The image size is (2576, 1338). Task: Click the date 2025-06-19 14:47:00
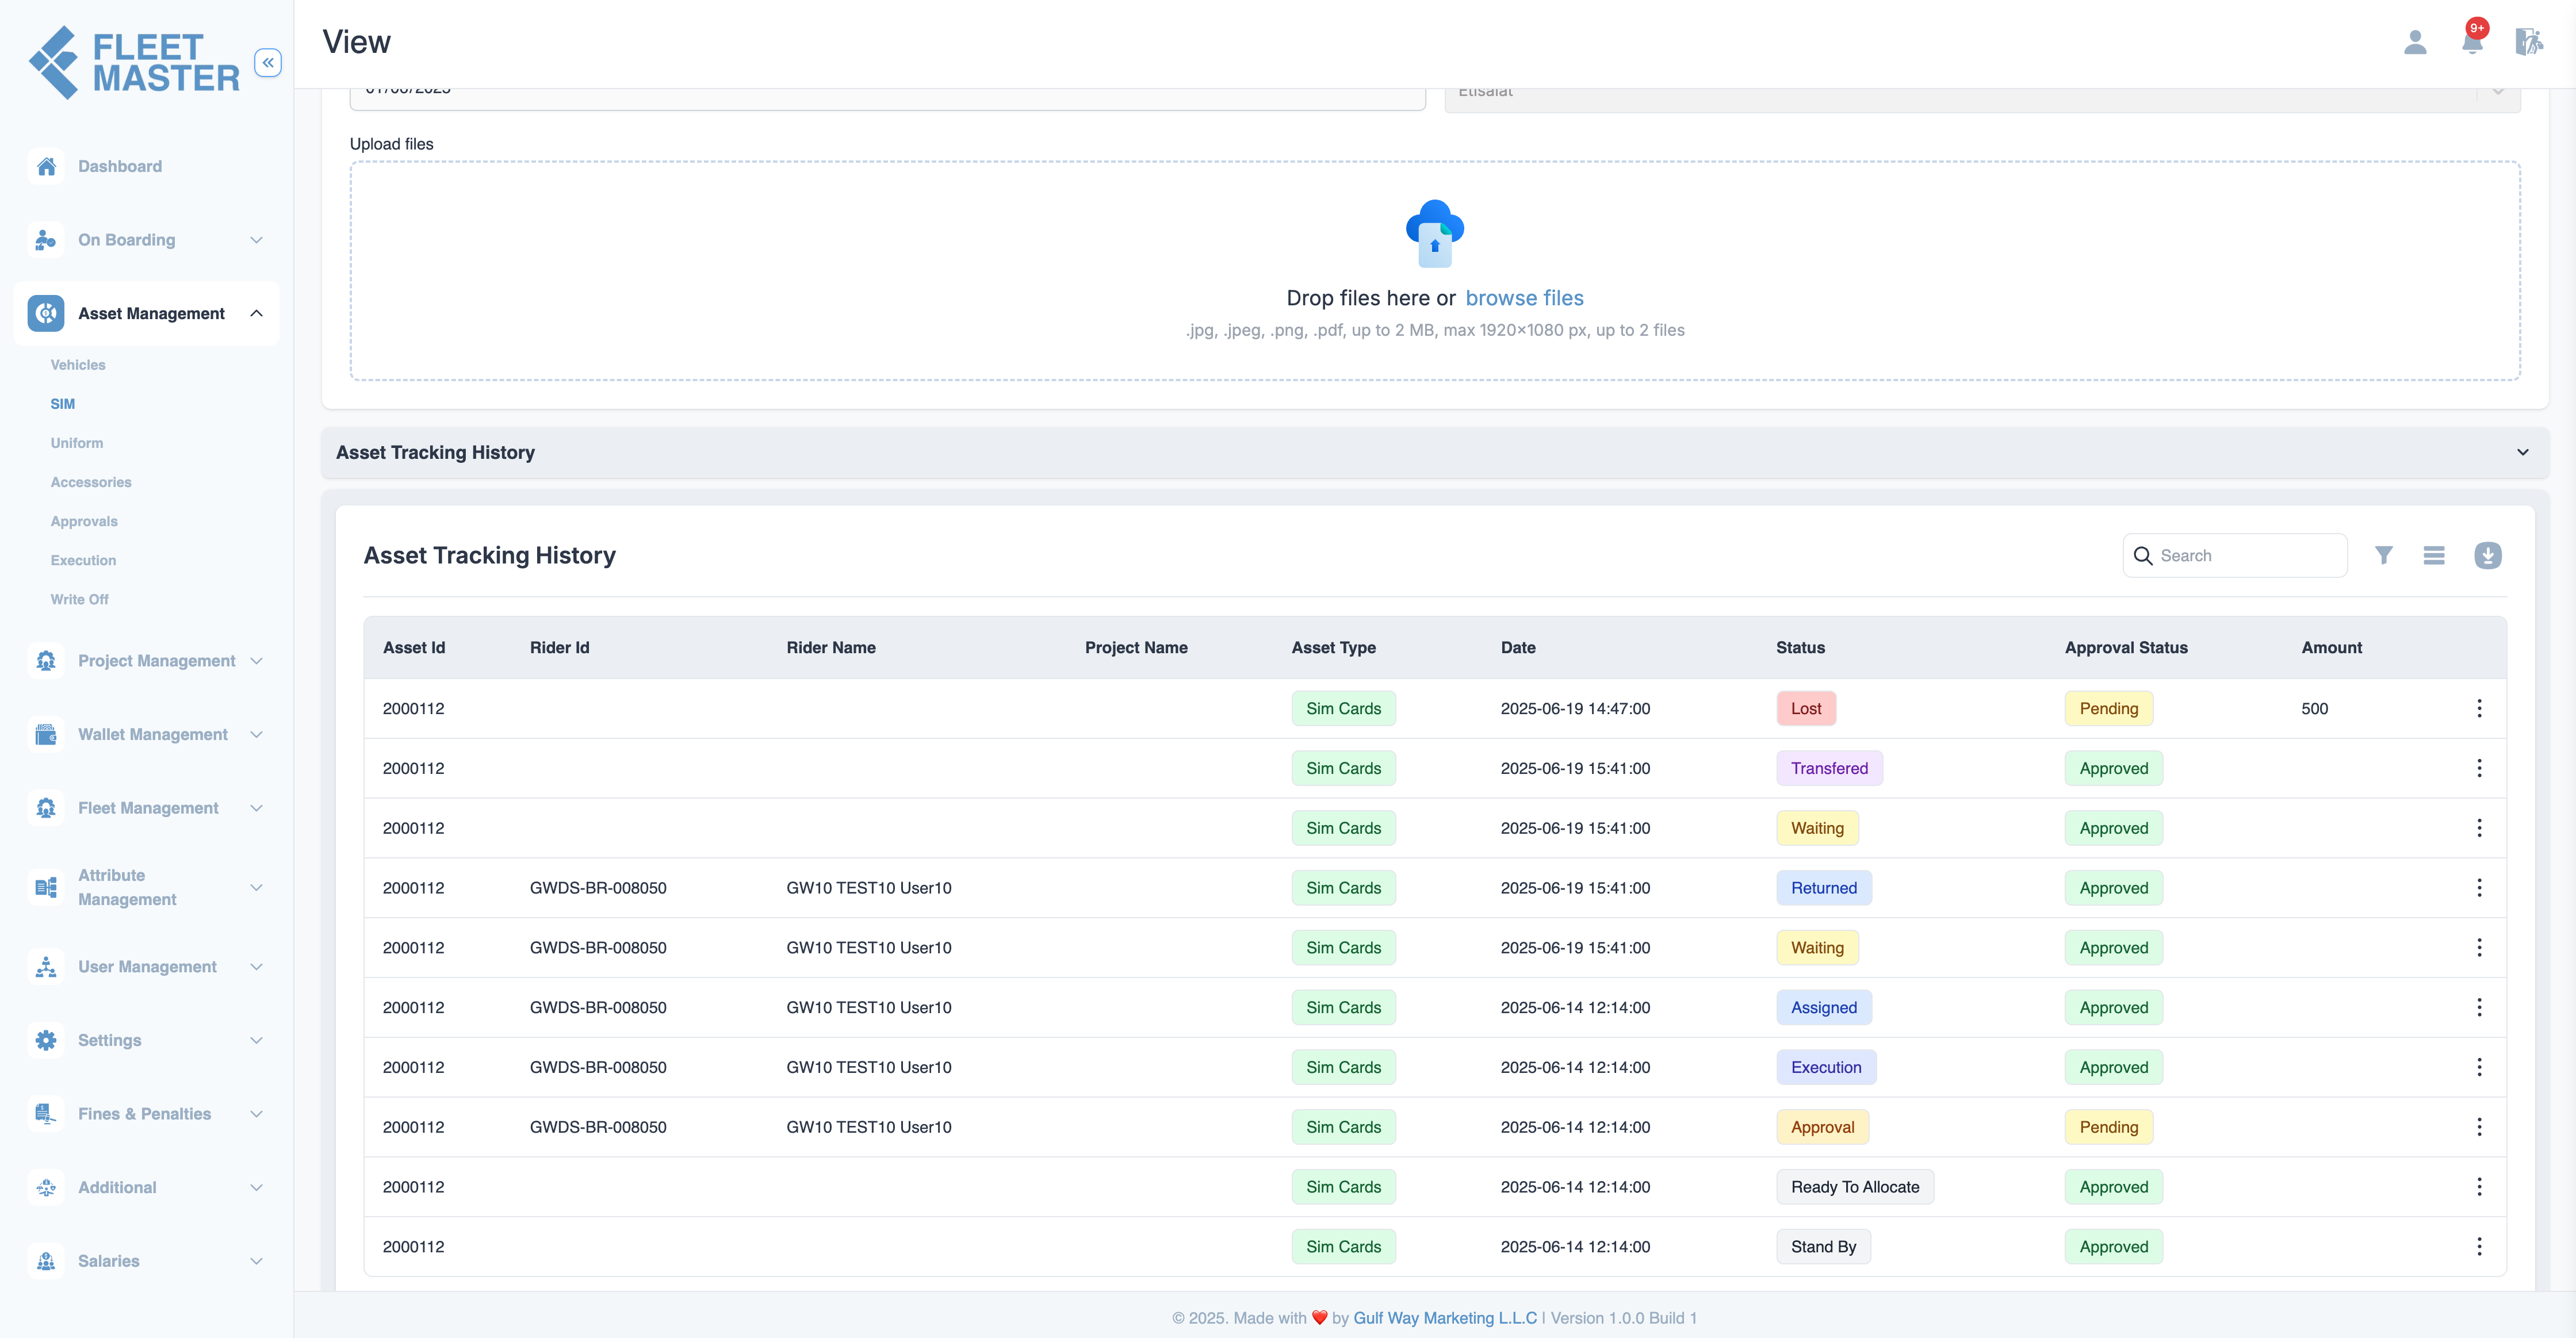click(1575, 708)
